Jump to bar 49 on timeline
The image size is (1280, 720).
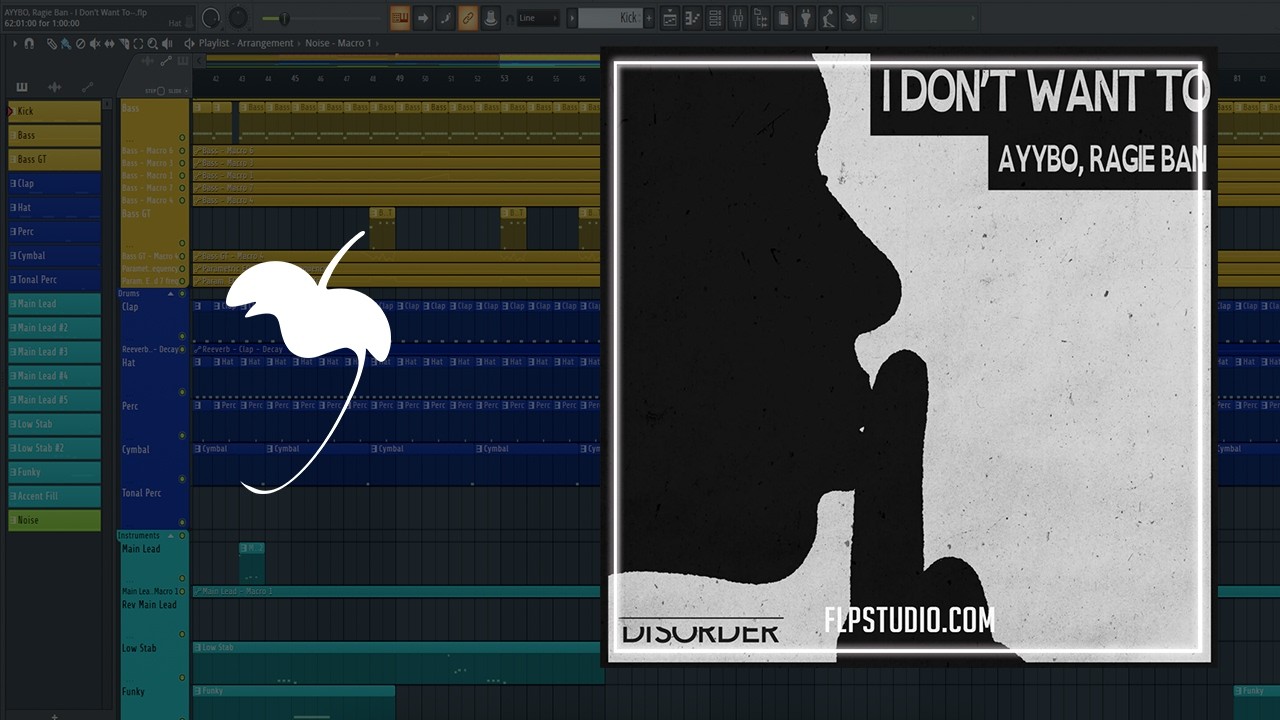click(399, 78)
